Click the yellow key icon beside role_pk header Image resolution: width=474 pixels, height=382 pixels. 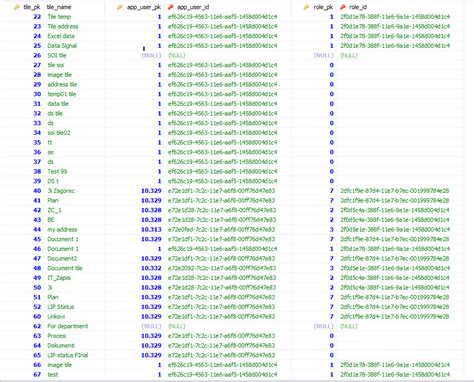(x=306, y=7)
